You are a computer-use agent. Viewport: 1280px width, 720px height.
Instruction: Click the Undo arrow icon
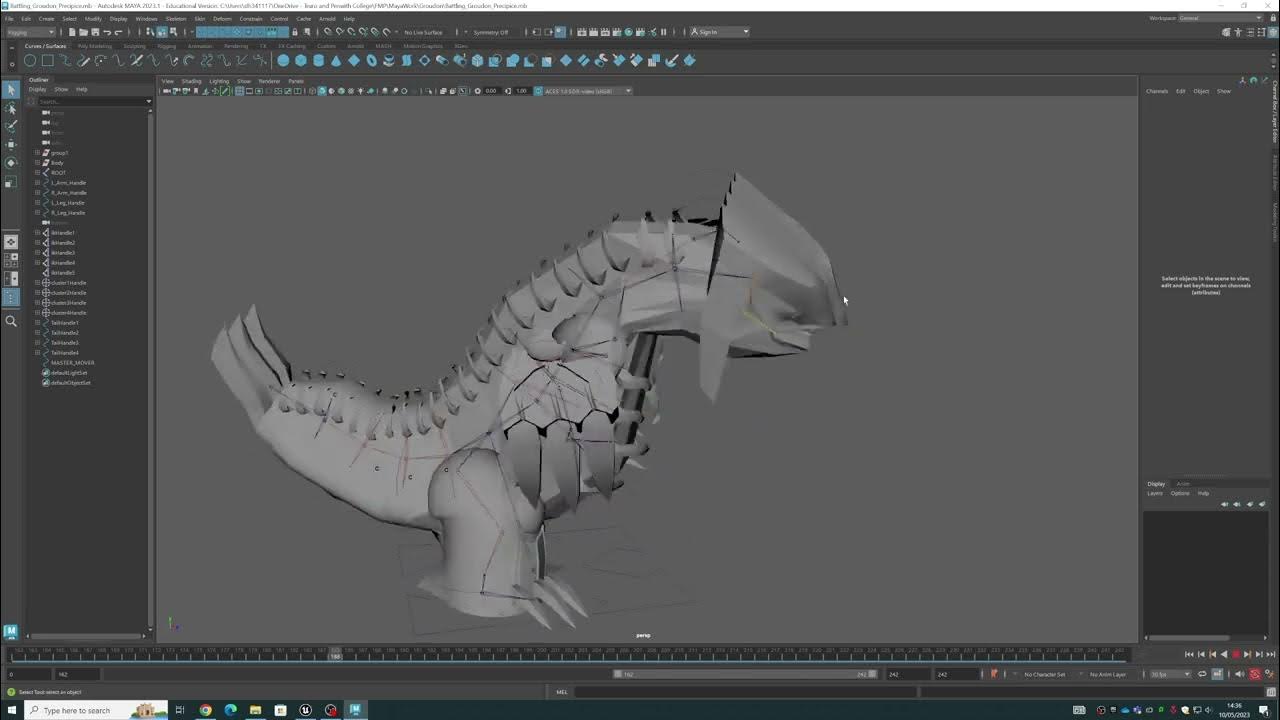(106, 32)
